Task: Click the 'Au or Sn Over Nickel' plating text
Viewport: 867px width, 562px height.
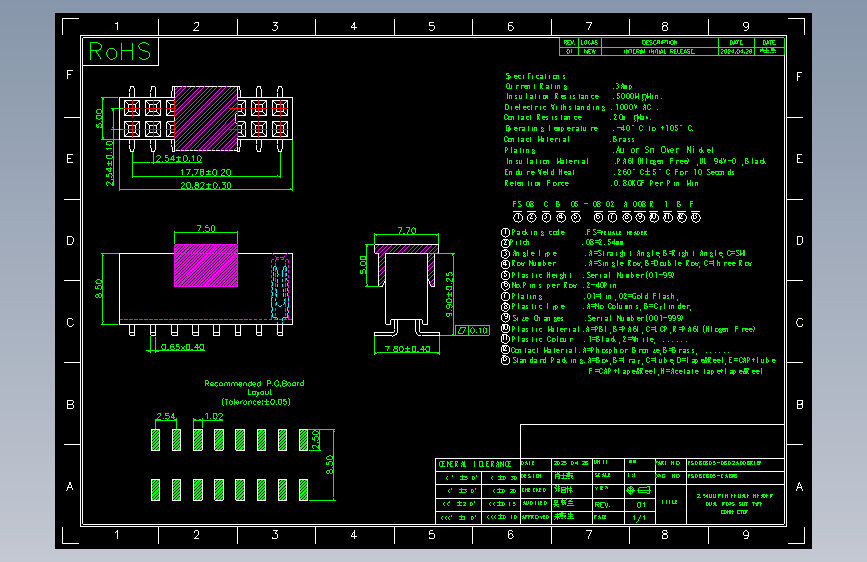Action: pyautogui.click(x=664, y=150)
